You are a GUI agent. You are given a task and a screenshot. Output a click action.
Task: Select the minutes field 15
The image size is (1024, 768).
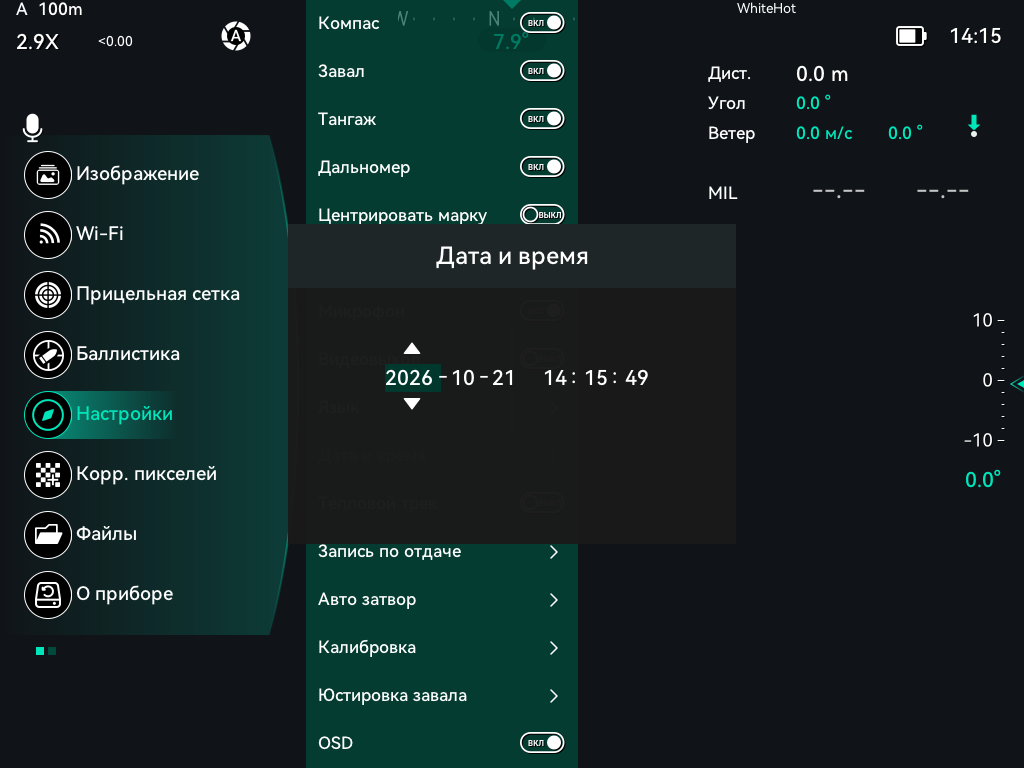pos(596,377)
